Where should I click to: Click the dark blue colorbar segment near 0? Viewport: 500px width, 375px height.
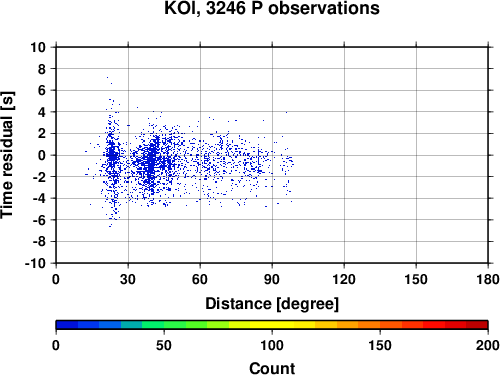(67, 324)
